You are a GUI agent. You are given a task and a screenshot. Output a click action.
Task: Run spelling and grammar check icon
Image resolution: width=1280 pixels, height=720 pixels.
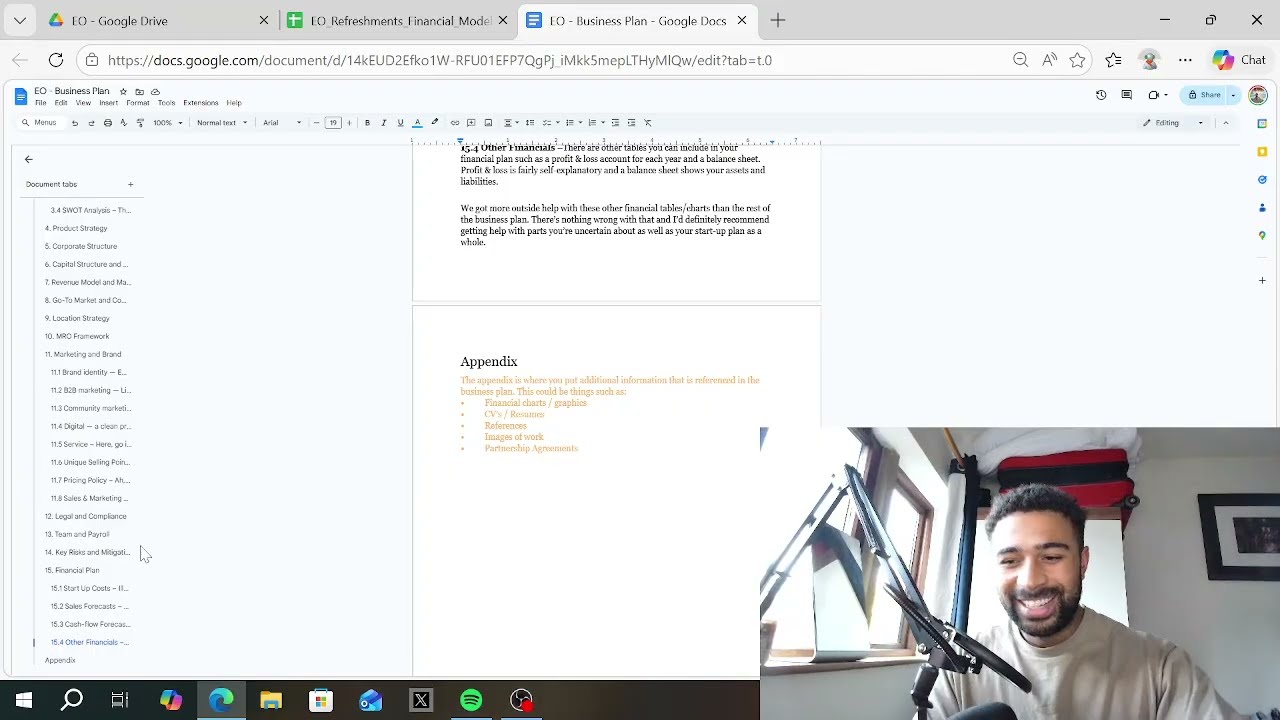pos(123,123)
